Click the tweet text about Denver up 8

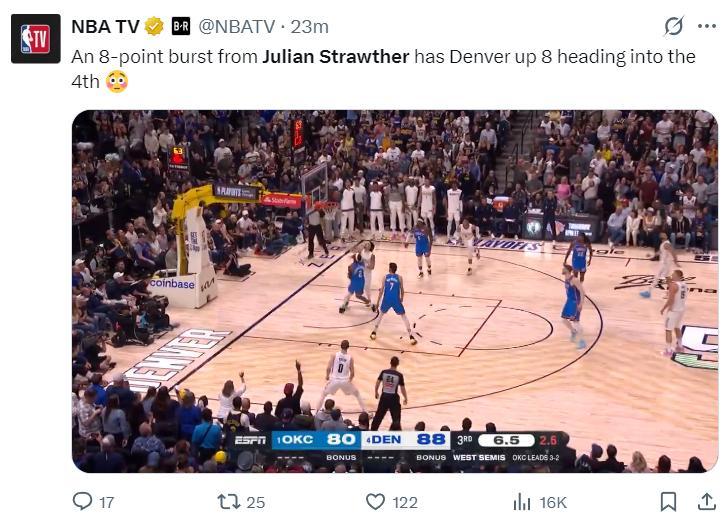pos(383,69)
